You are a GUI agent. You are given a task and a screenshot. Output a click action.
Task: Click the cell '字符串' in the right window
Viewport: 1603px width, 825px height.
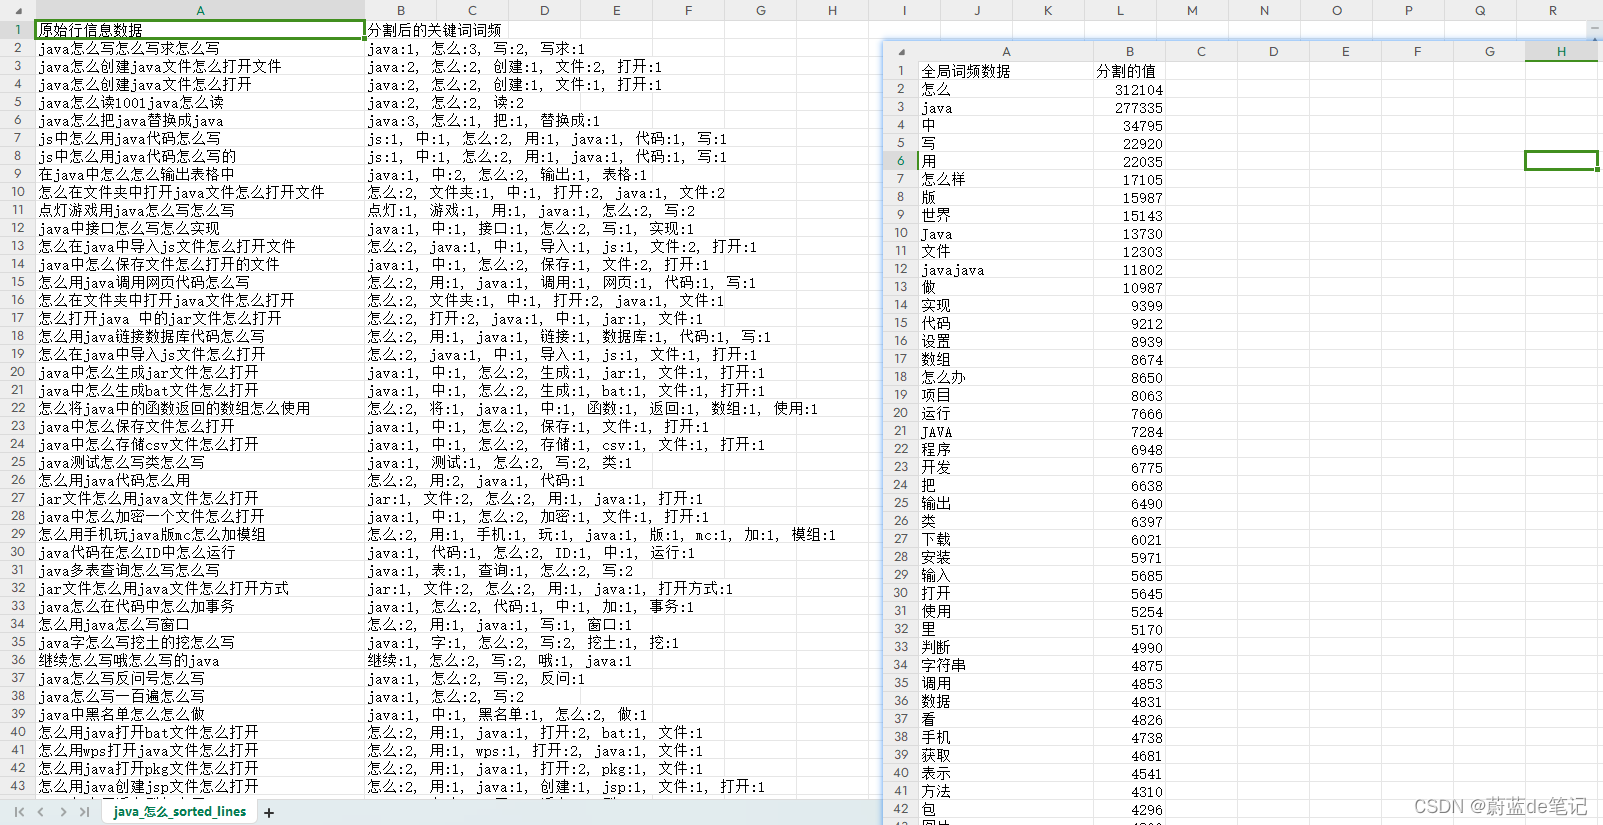pos(1006,665)
